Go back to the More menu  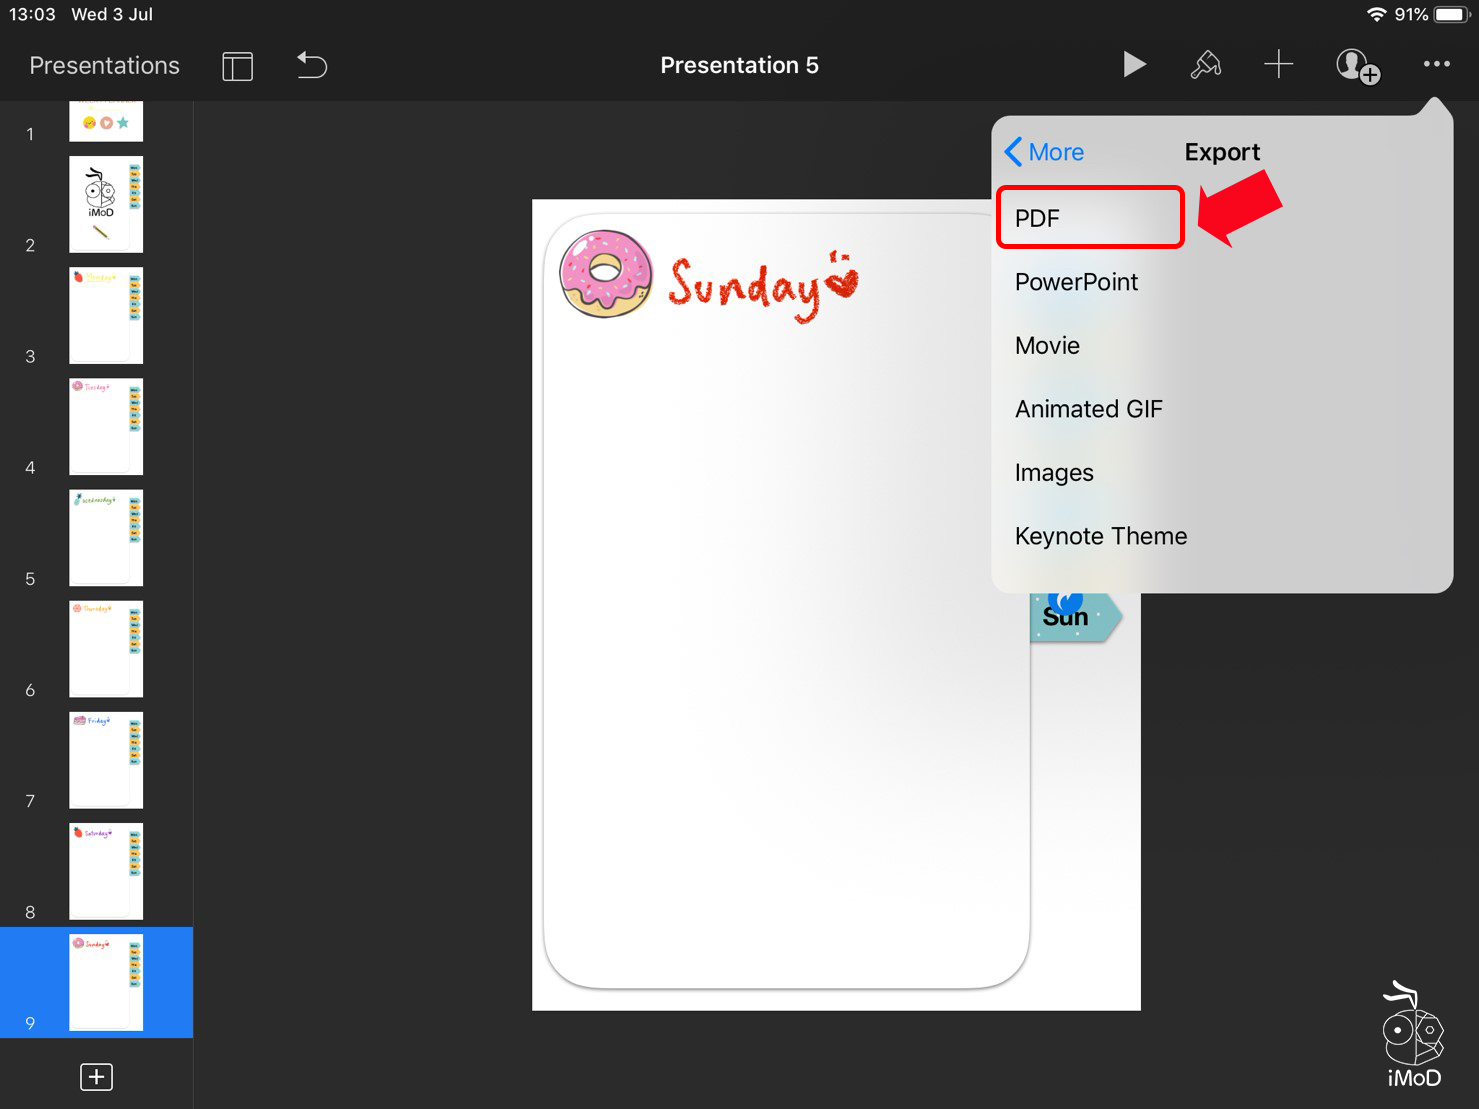(x=1044, y=152)
